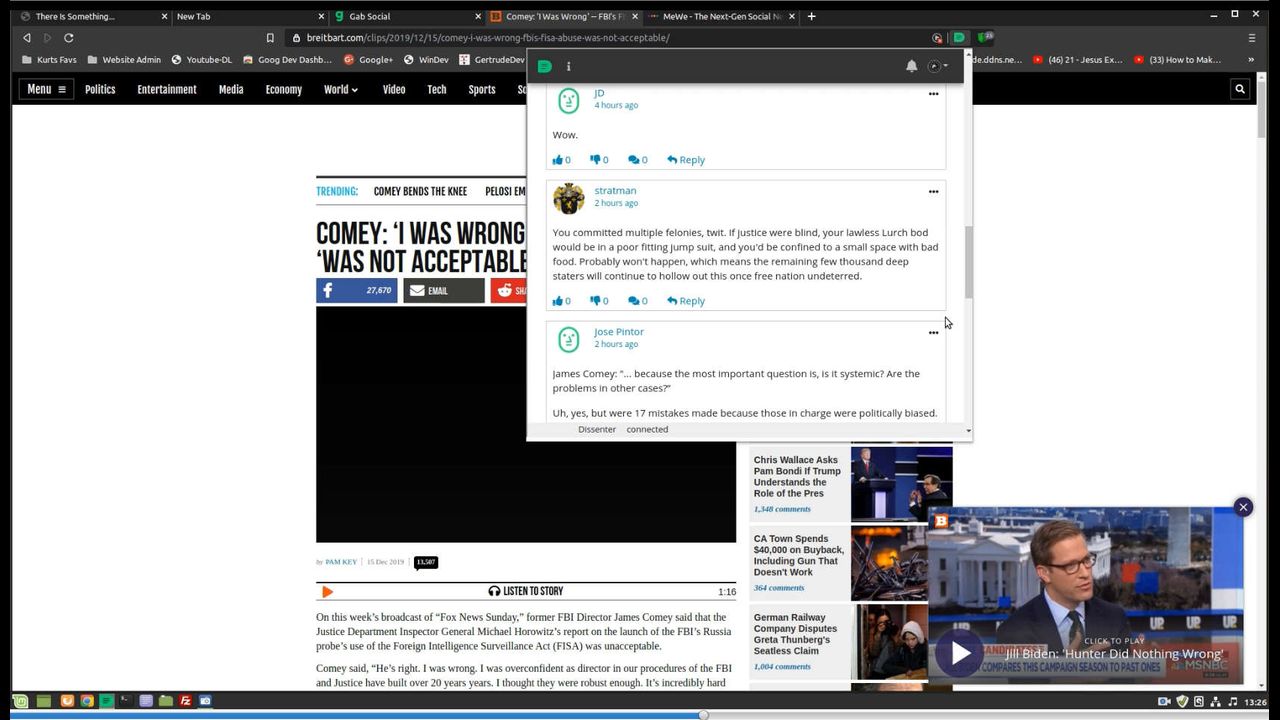1280x720 pixels.
Task: Reply to stratman's comment
Action: [686, 301]
